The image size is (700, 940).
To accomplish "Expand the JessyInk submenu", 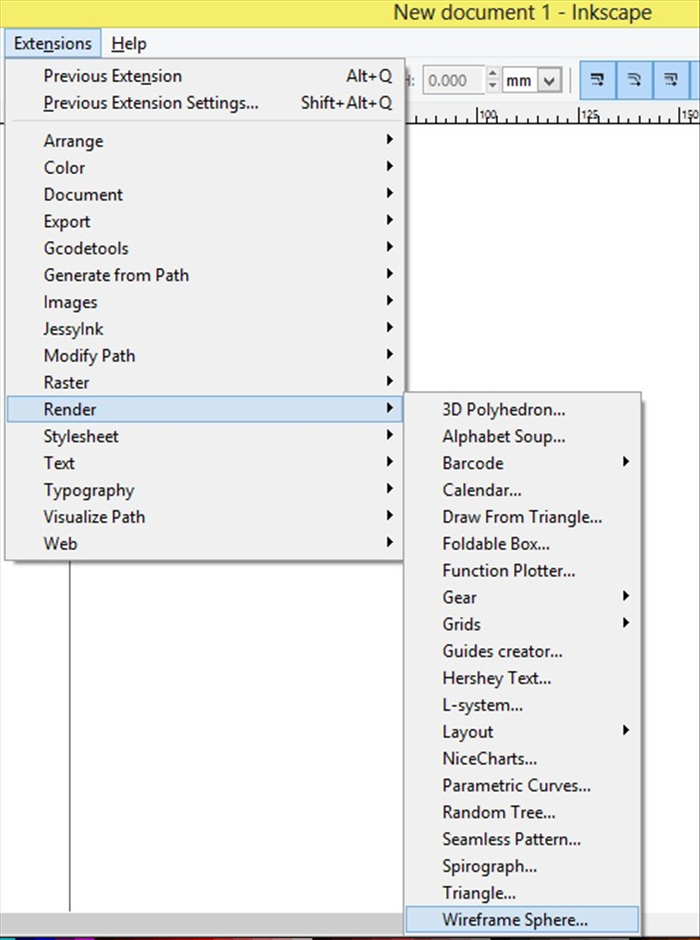I will click(x=204, y=329).
